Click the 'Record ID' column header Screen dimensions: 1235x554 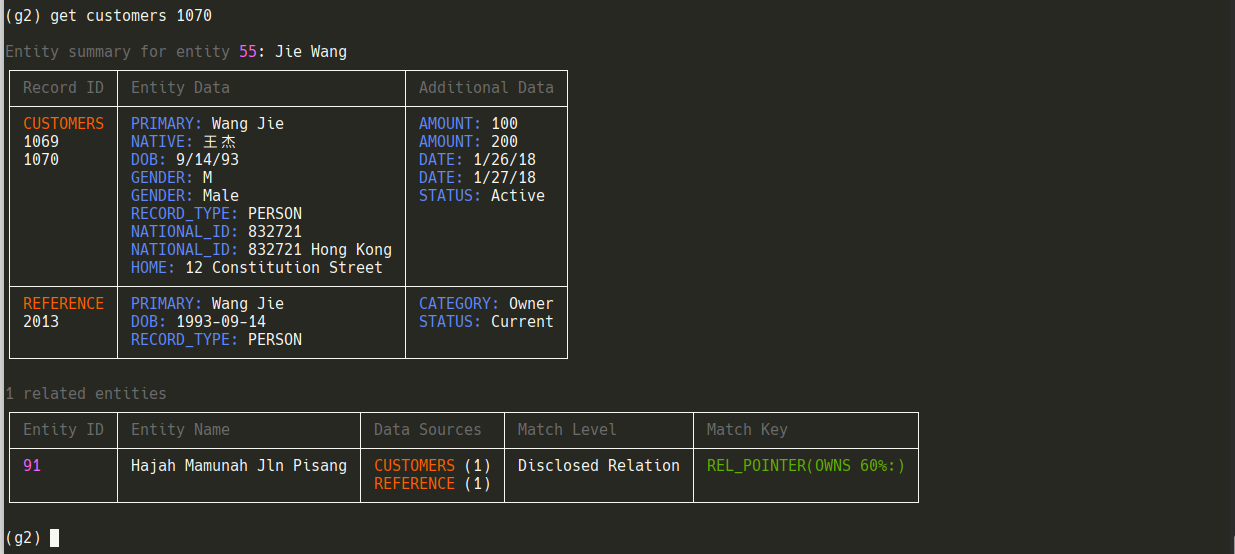coord(63,88)
